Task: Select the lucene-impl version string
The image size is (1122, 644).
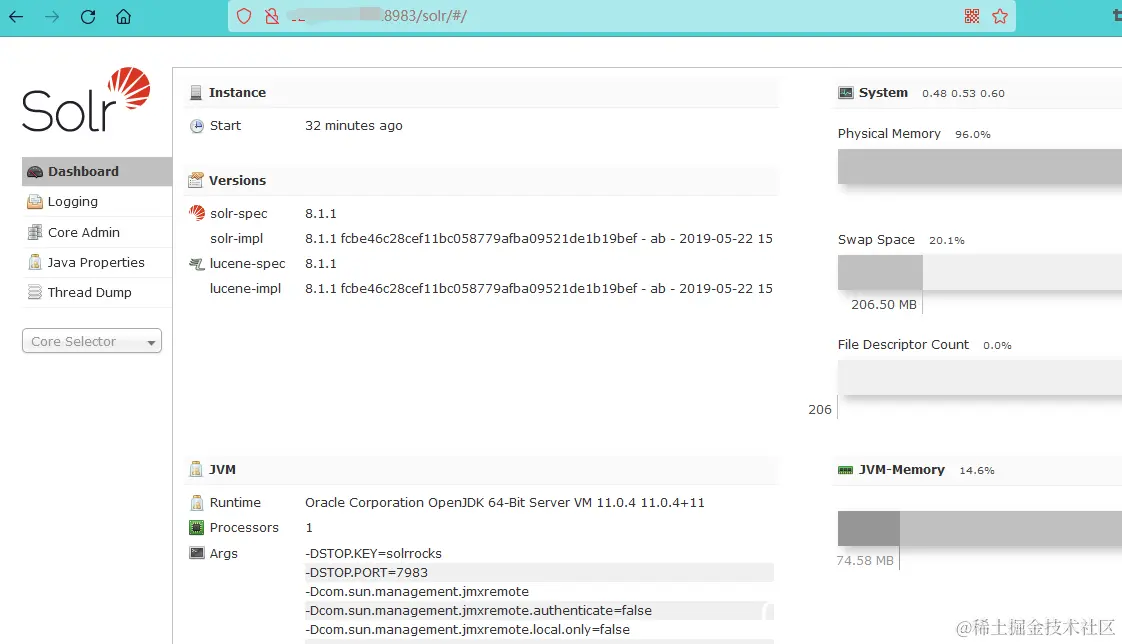Action: (x=539, y=288)
